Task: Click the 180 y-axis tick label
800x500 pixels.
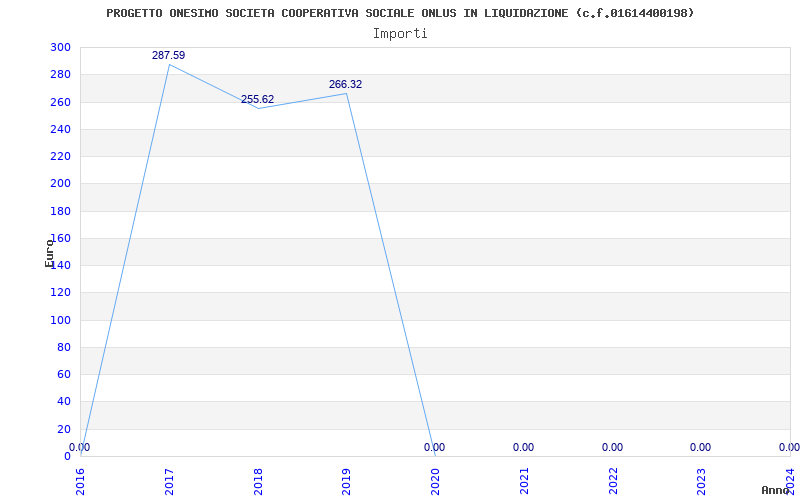Action: click(x=60, y=211)
